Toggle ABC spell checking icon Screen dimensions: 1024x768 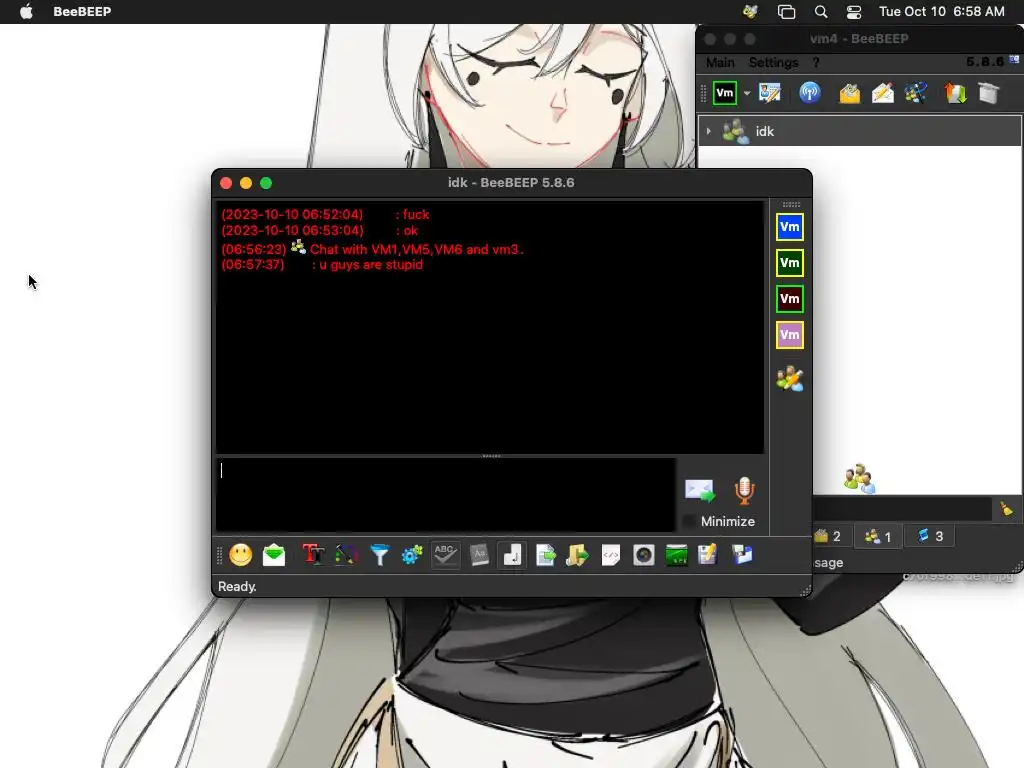pos(445,555)
